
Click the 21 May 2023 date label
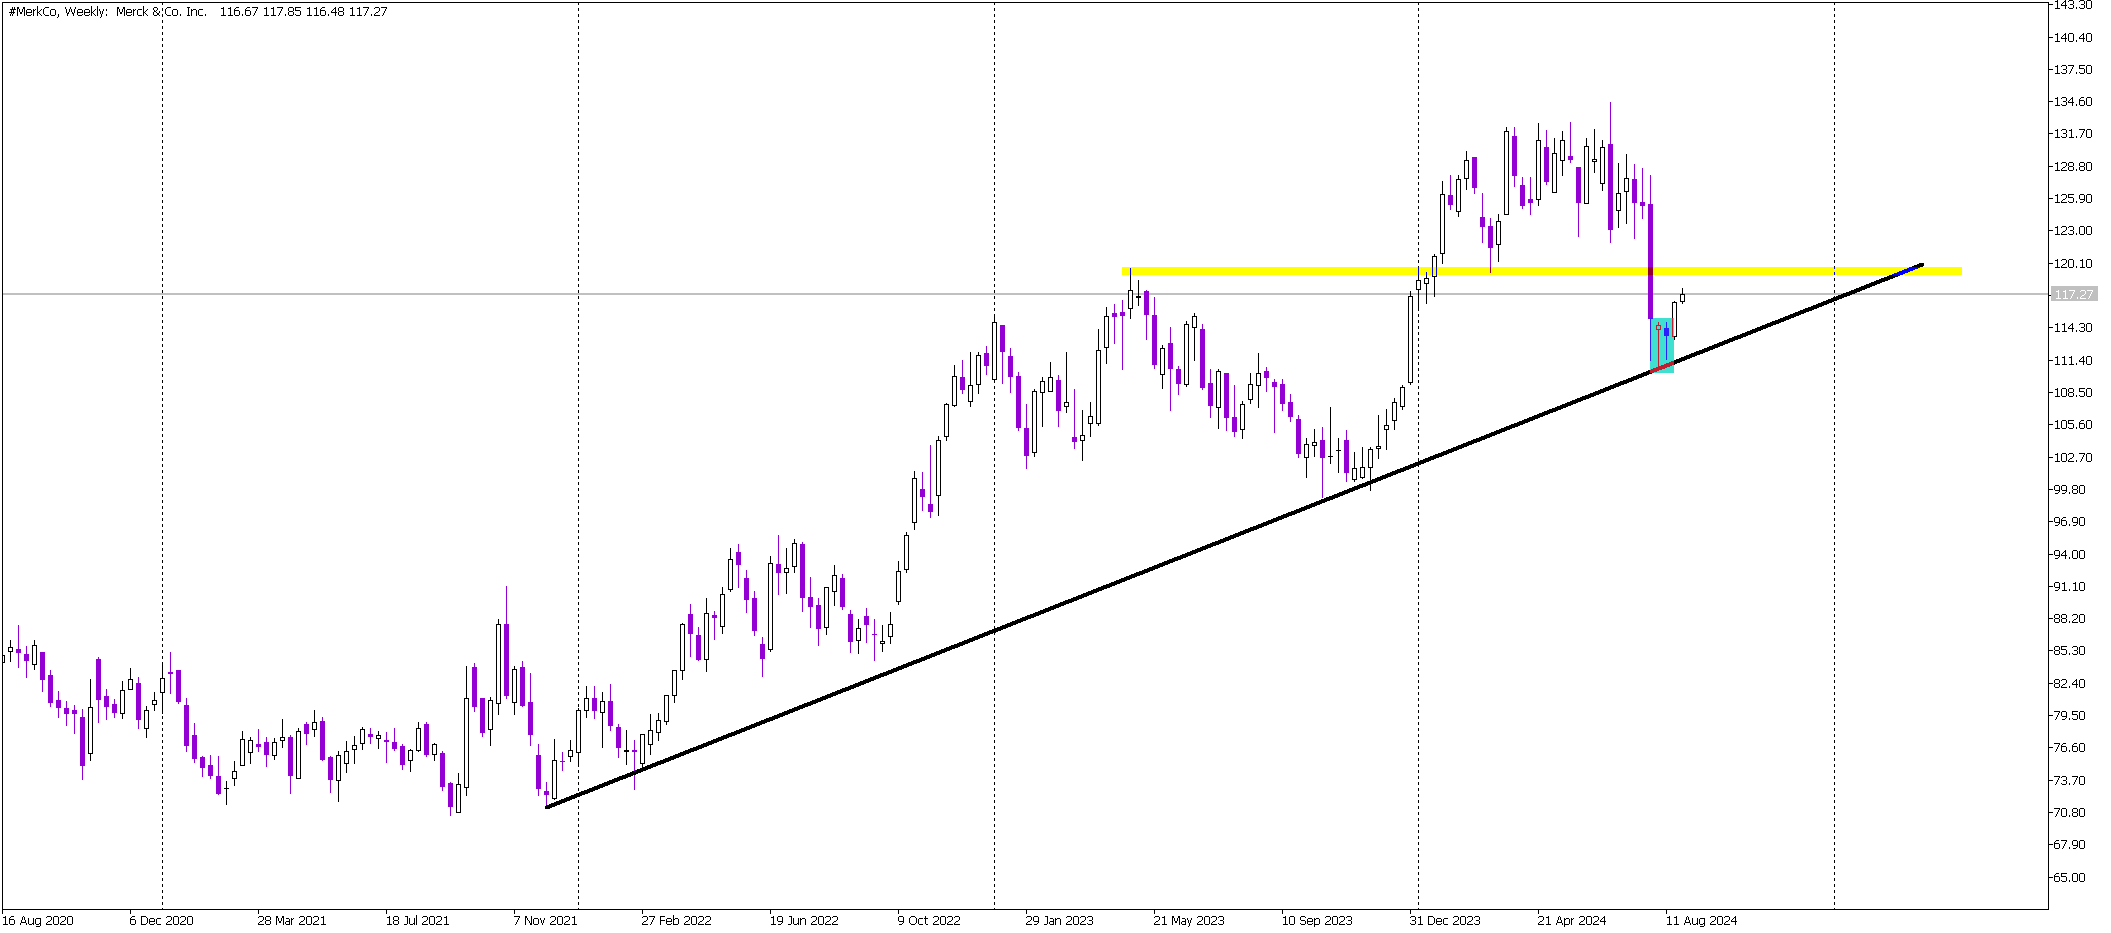coord(1189,920)
